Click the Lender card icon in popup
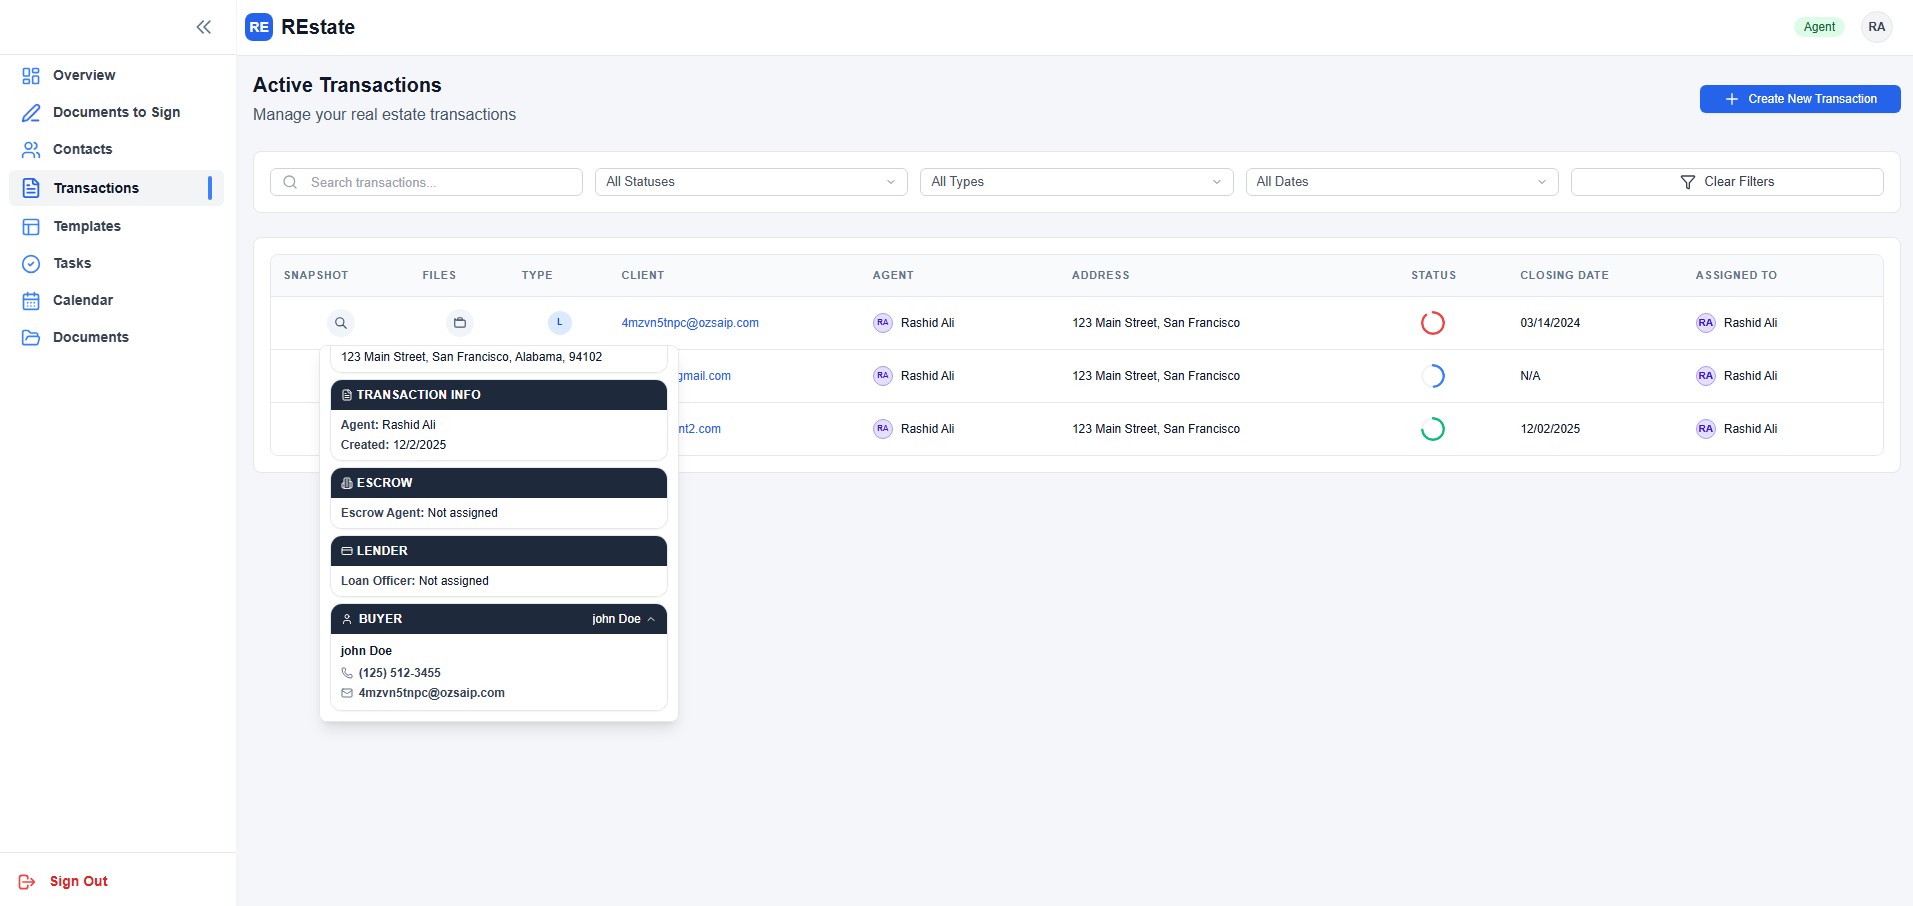The height and width of the screenshot is (906, 1913). point(347,551)
